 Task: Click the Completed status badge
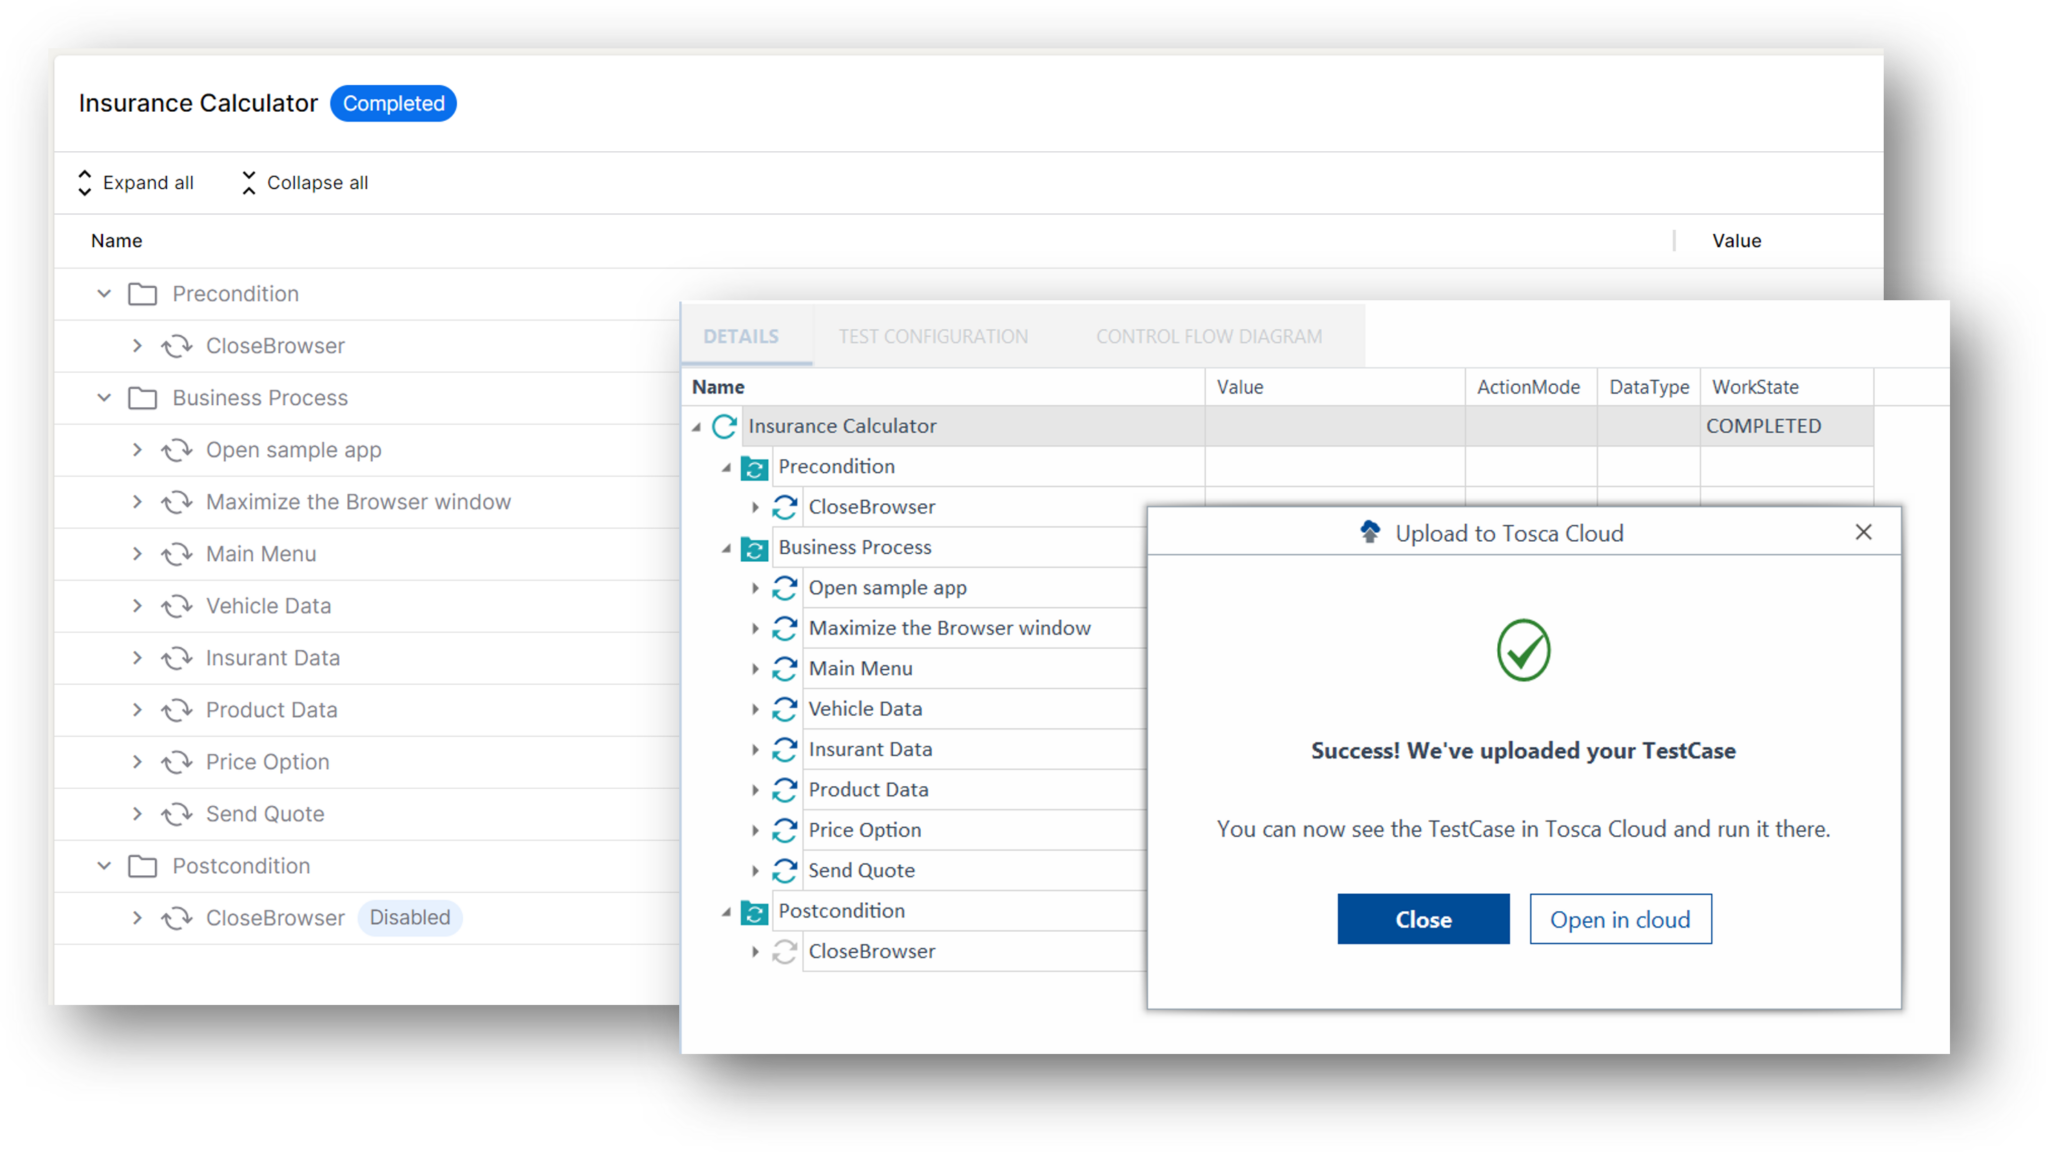pos(393,103)
